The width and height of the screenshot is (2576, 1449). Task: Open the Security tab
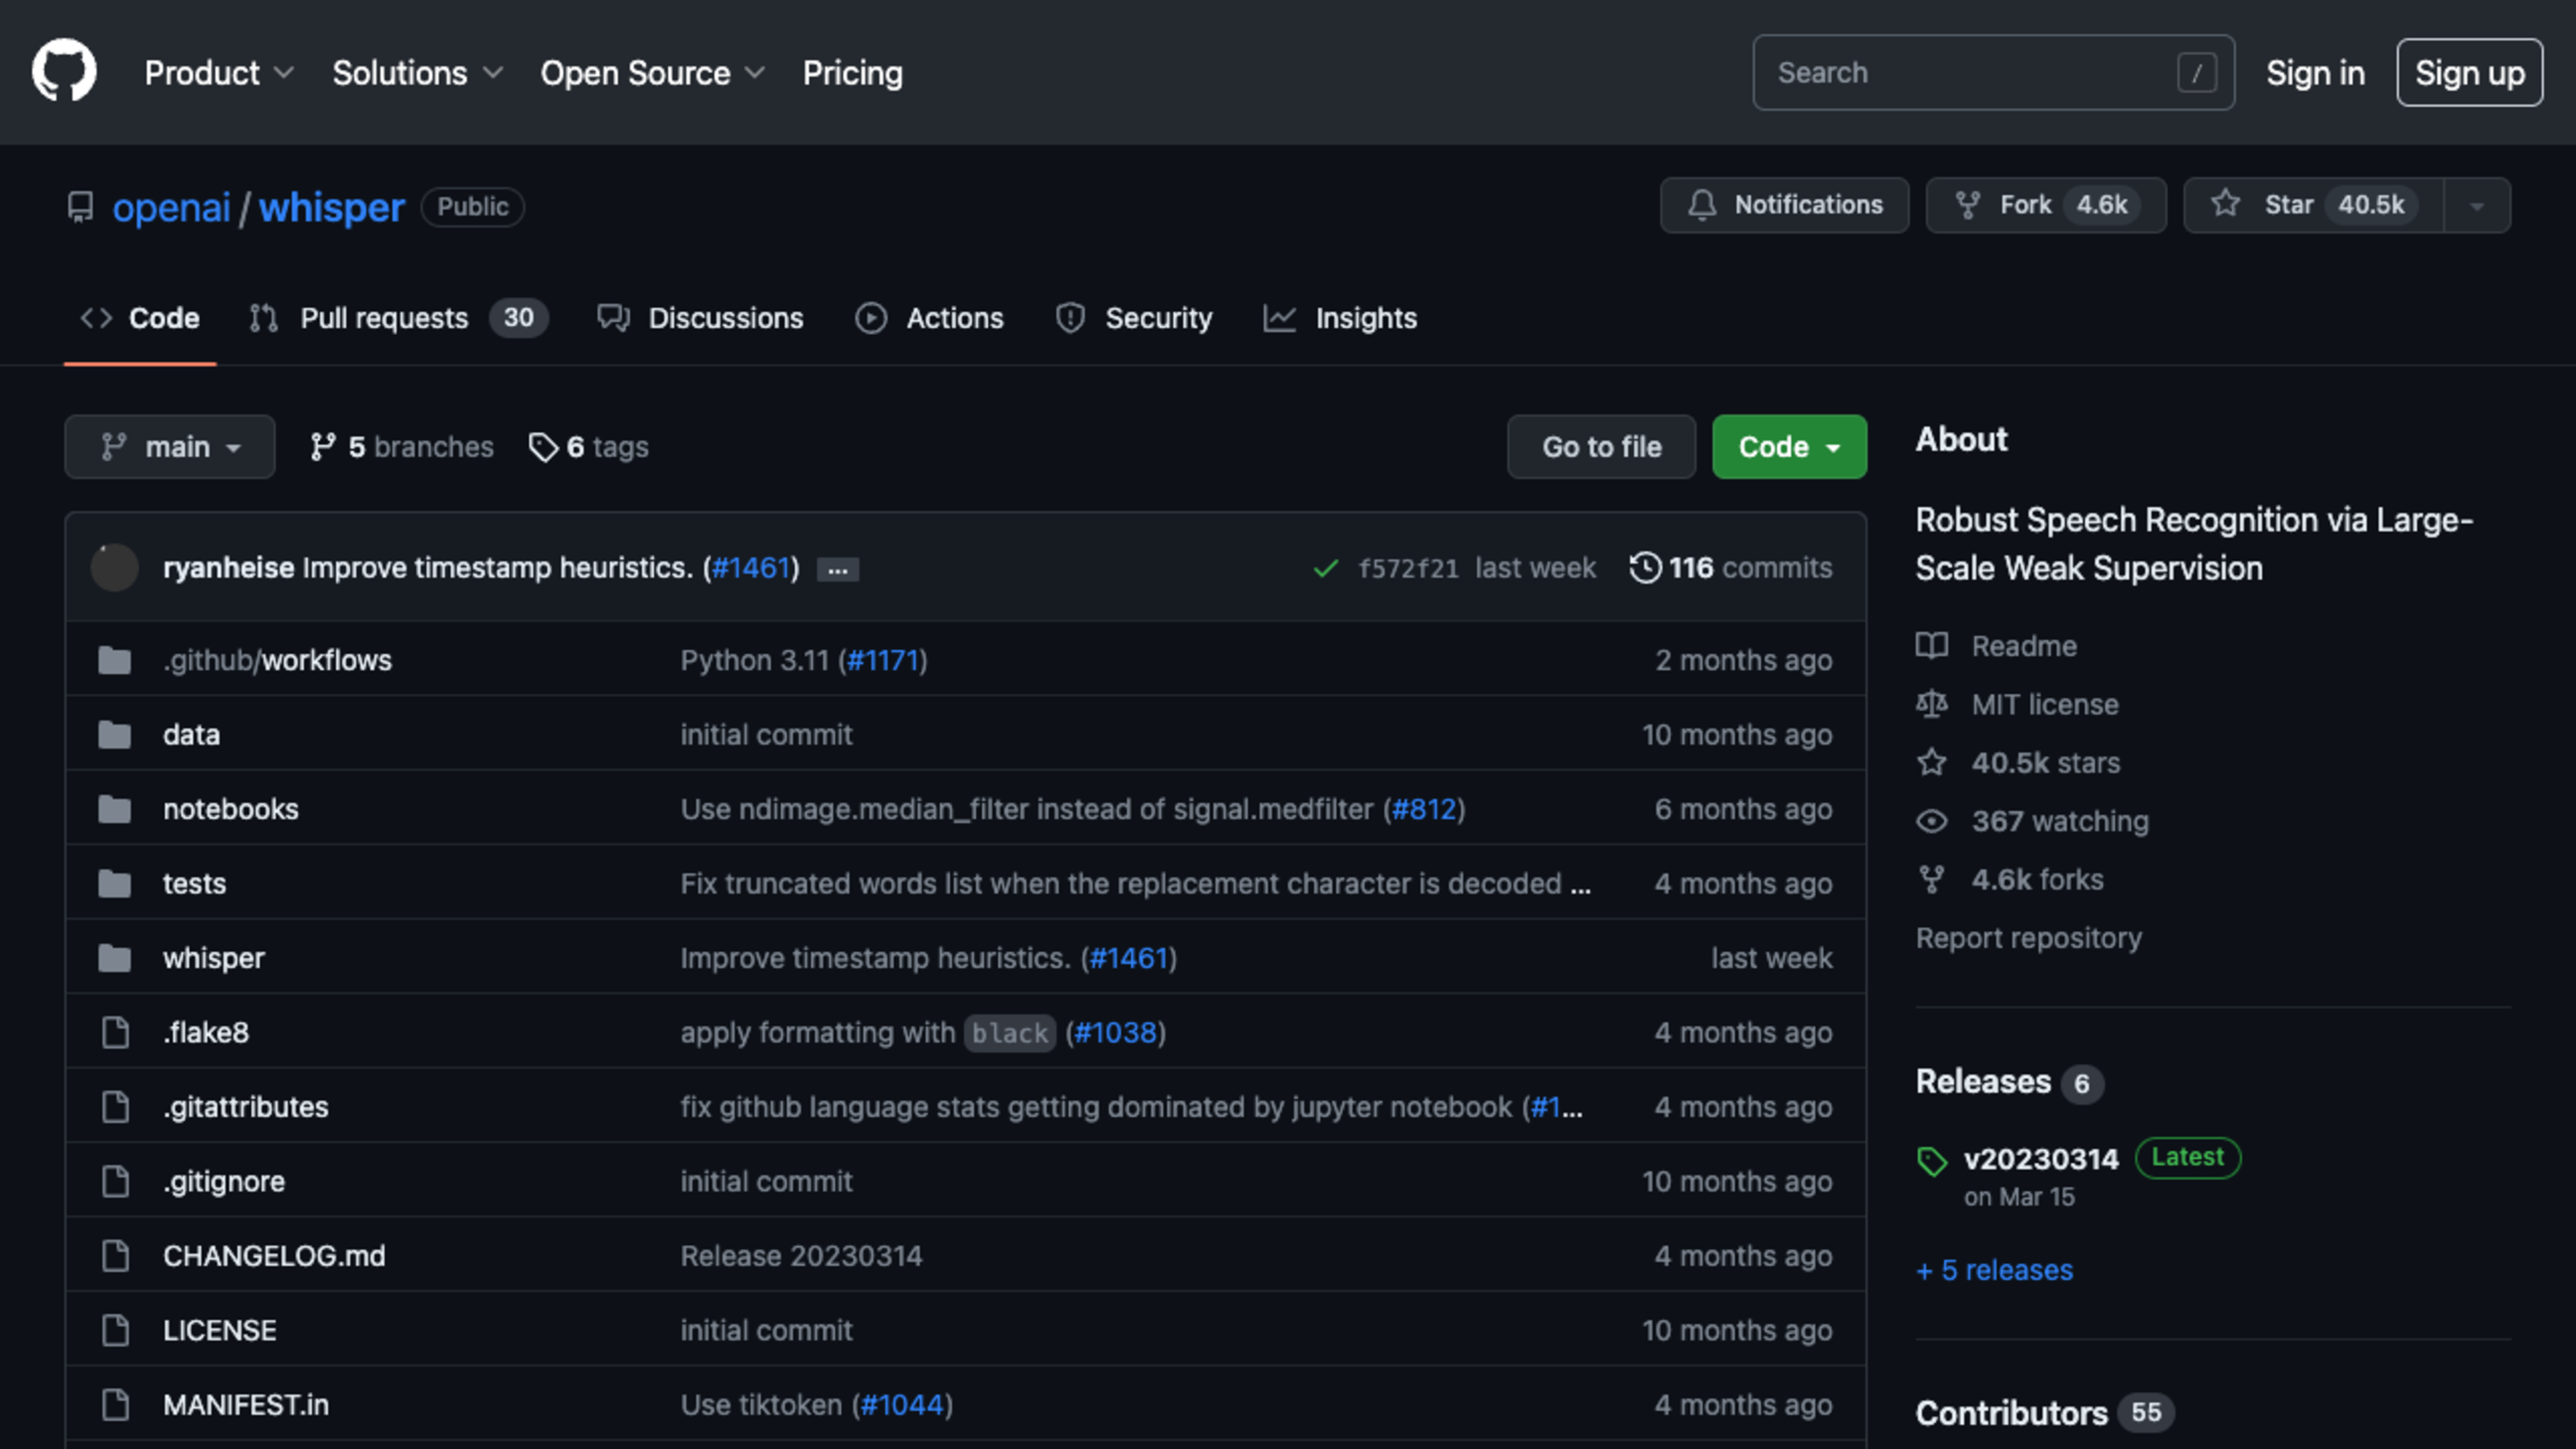1133,318
